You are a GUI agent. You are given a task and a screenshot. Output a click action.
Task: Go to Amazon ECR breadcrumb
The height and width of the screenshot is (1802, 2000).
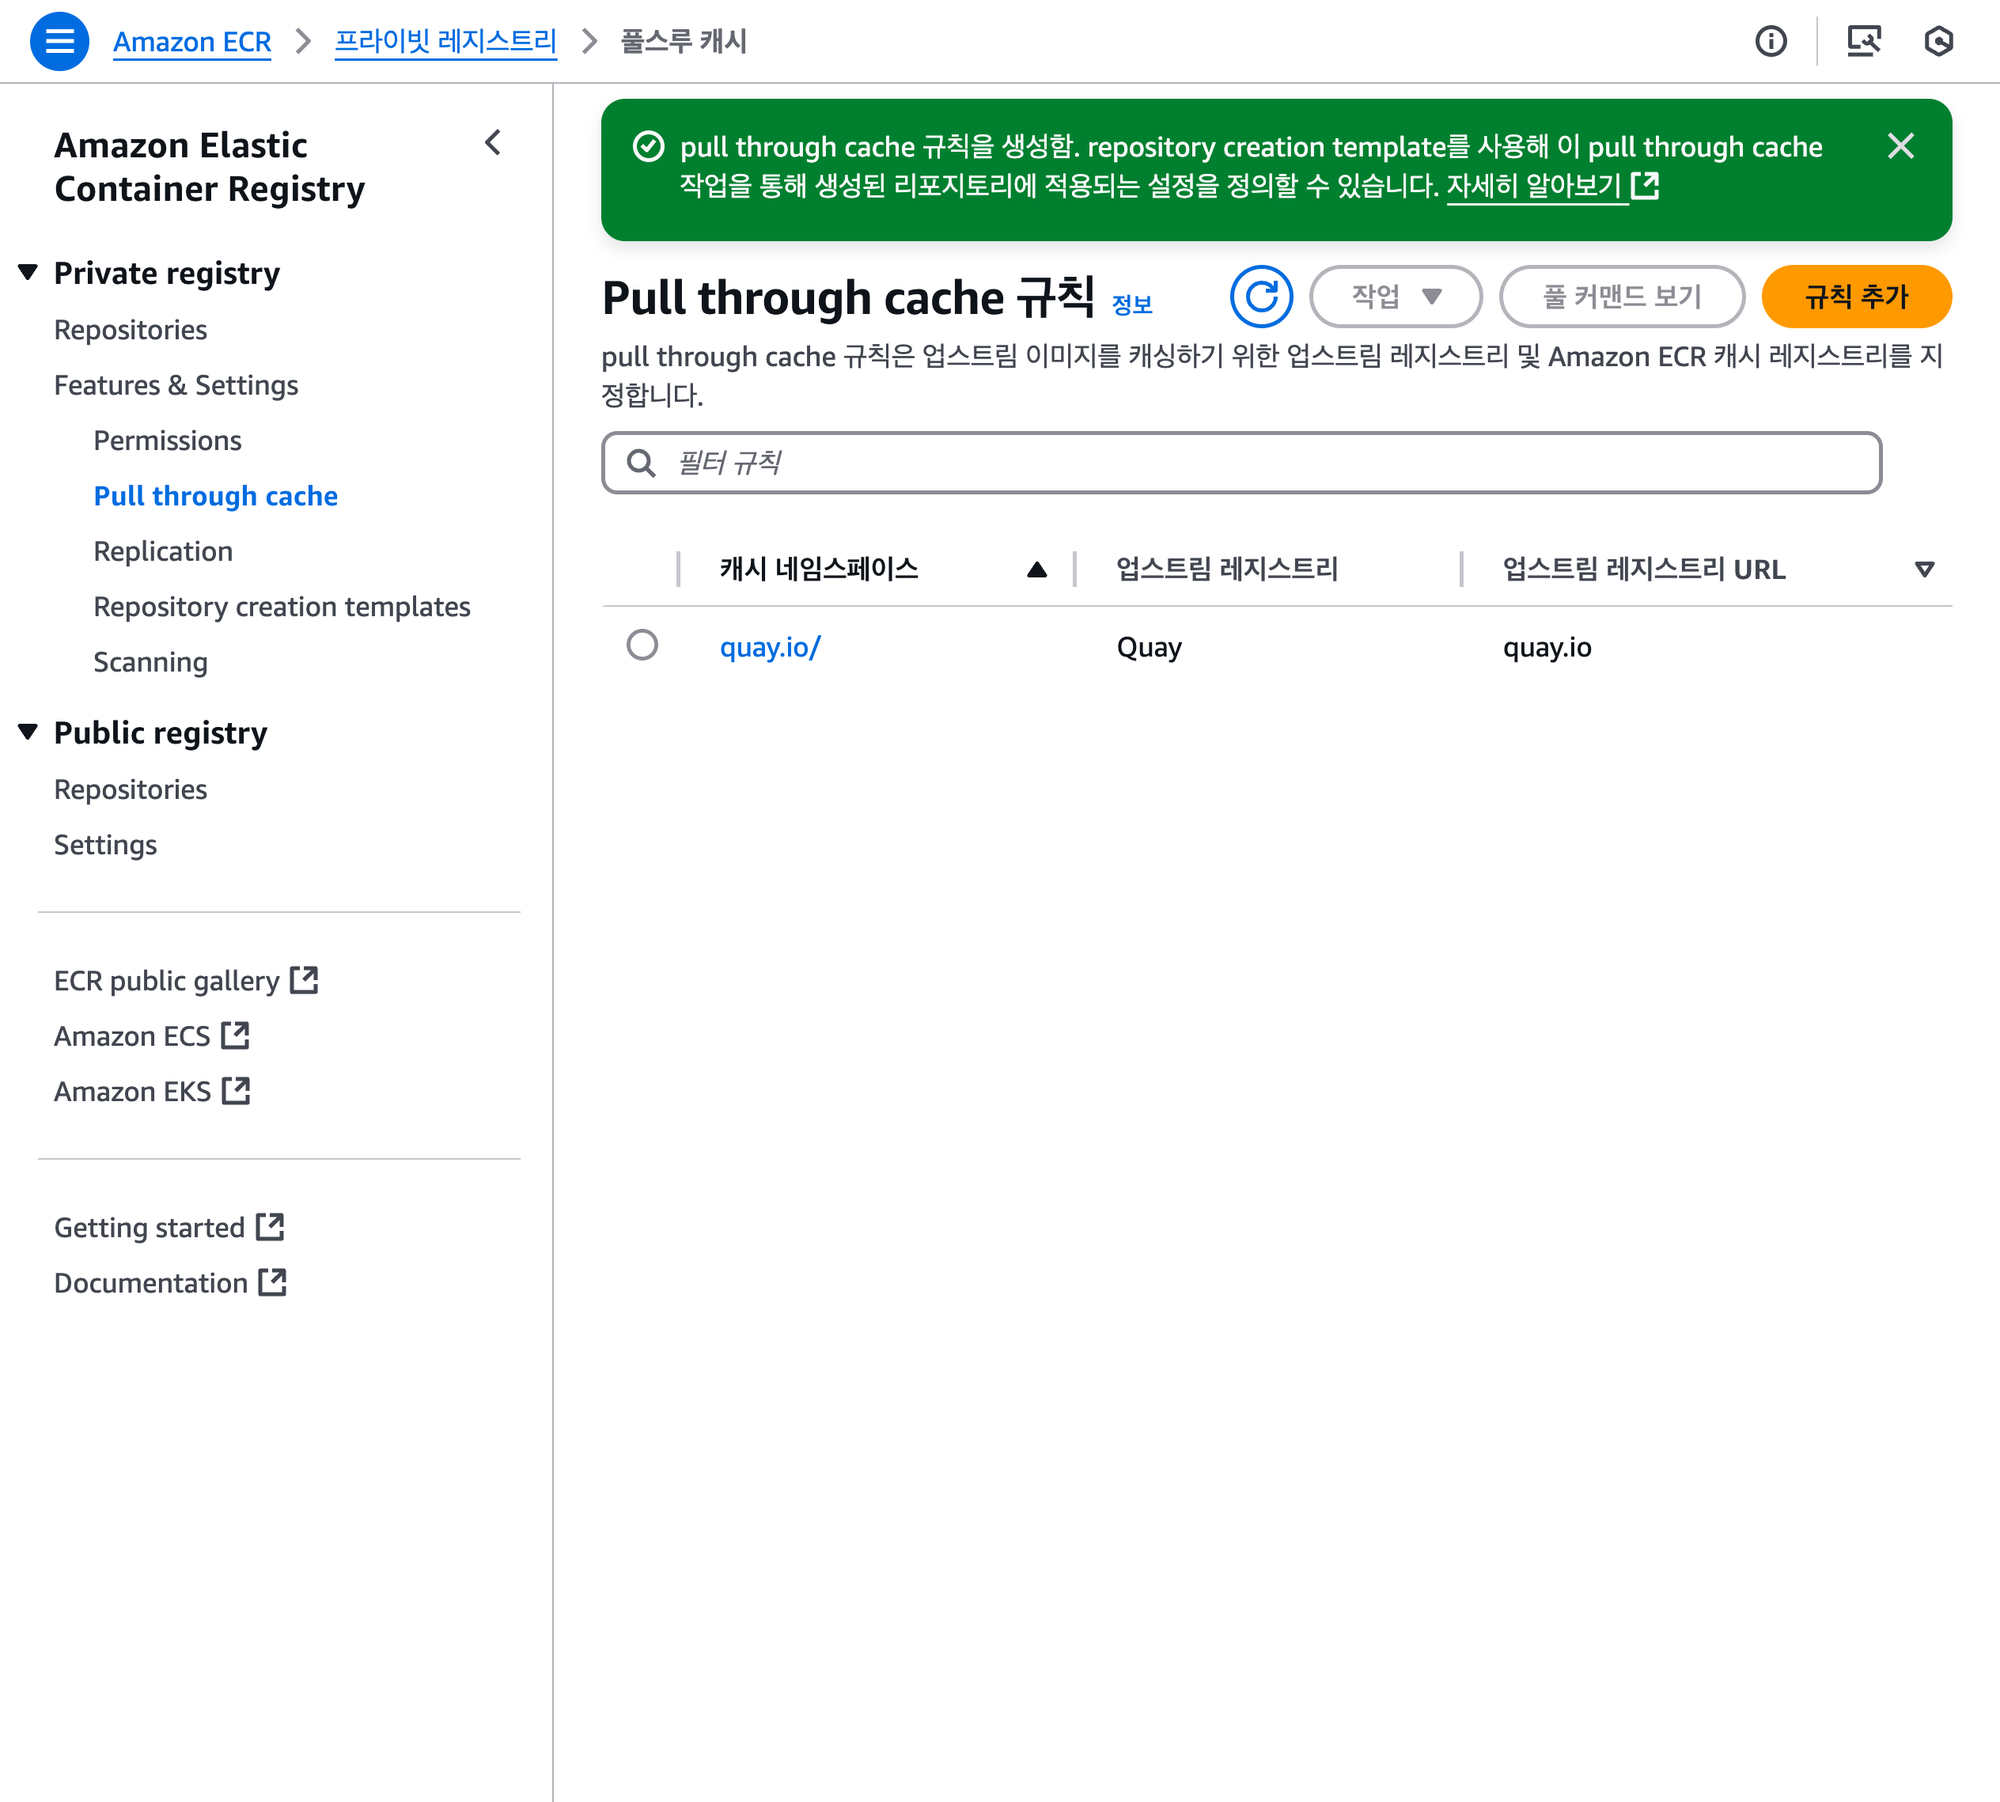192,42
